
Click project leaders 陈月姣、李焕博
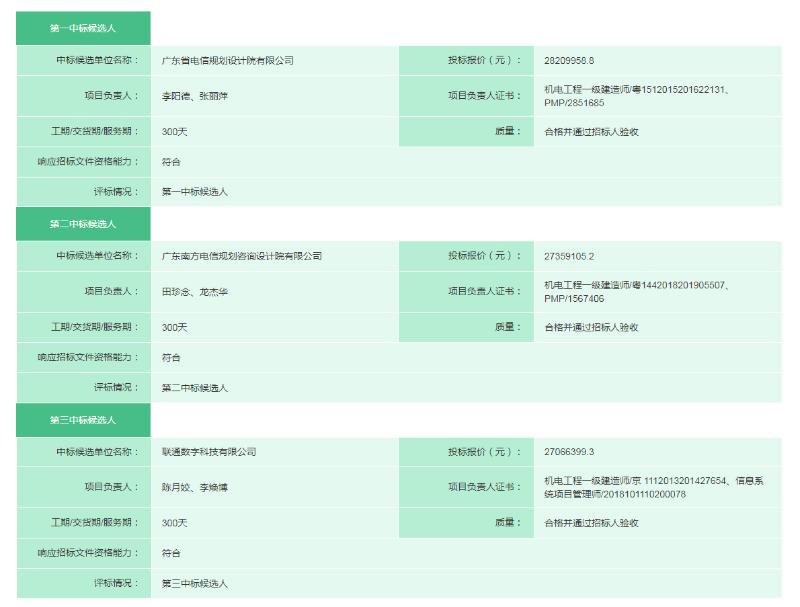(195, 488)
